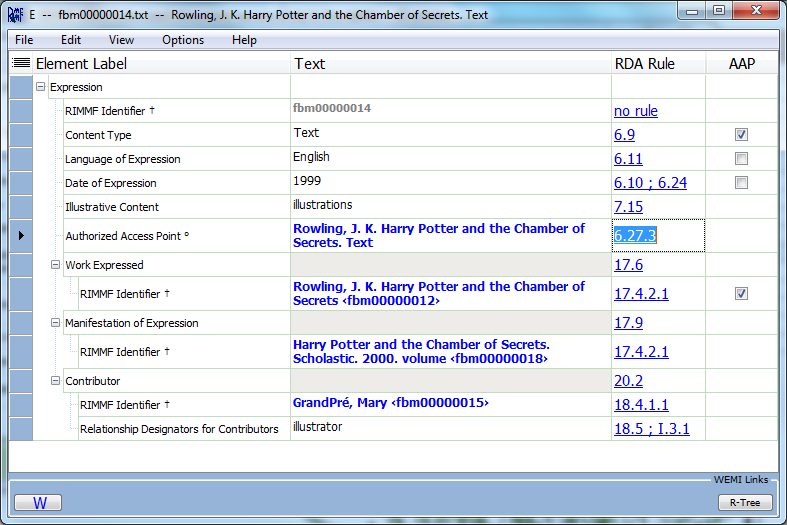Open the 'no rule' link
Image resolution: width=787 pixels, height=525 pixels.
[x=636, y=111]
